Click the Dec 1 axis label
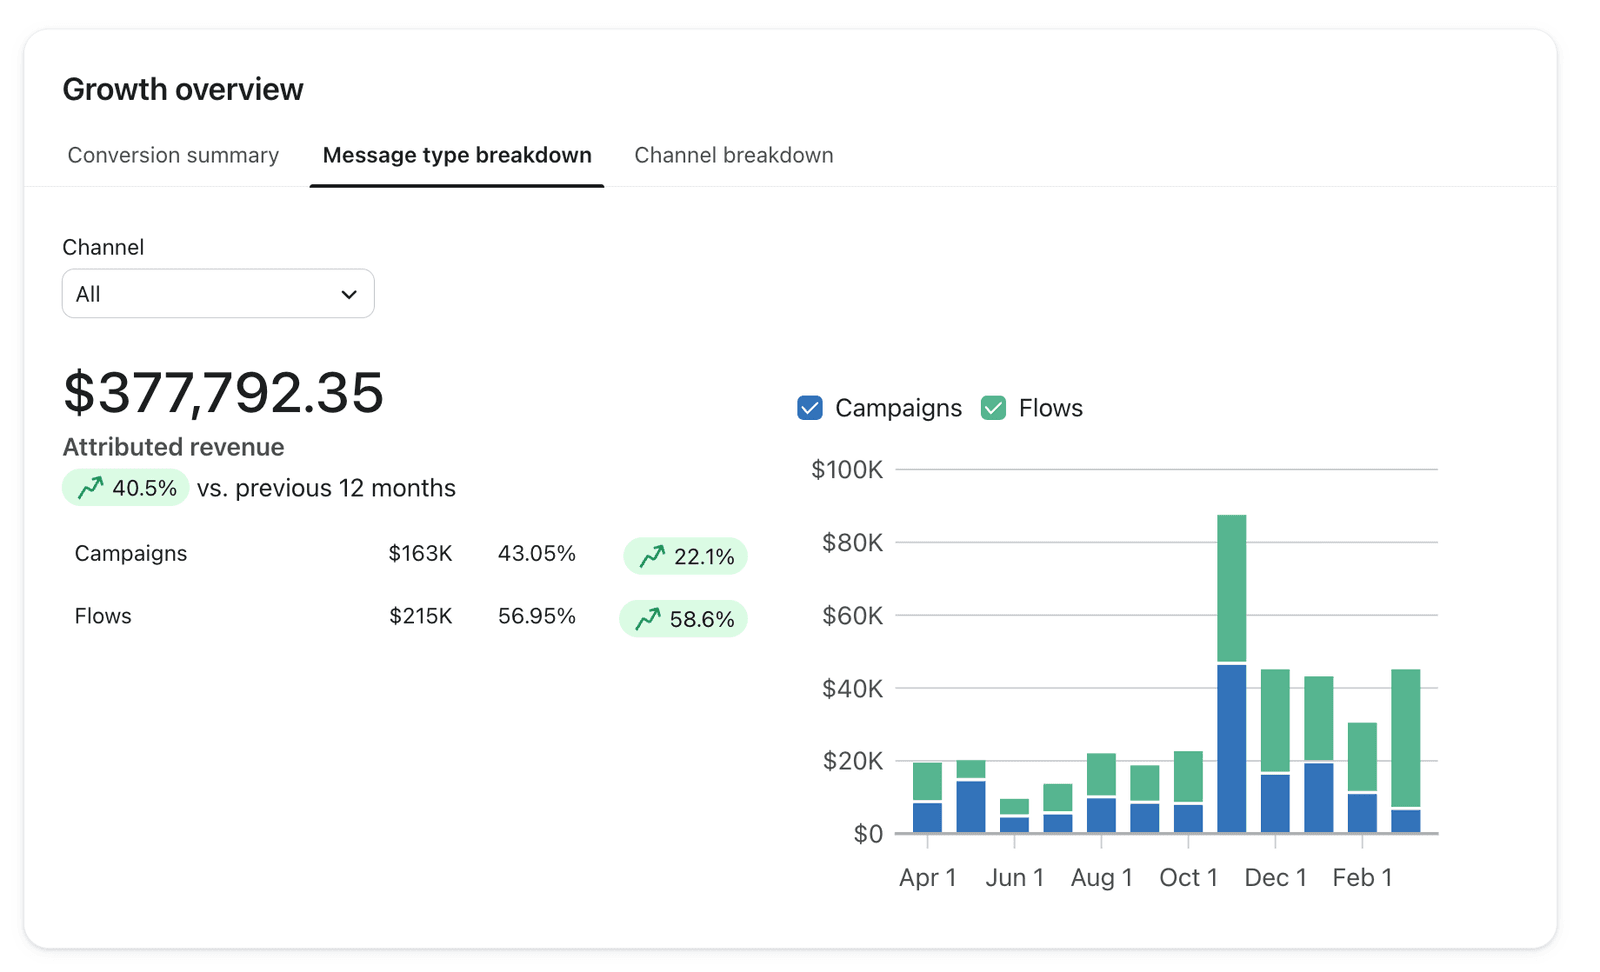Screen dimensions: 1600x972 click(1276, 878)
